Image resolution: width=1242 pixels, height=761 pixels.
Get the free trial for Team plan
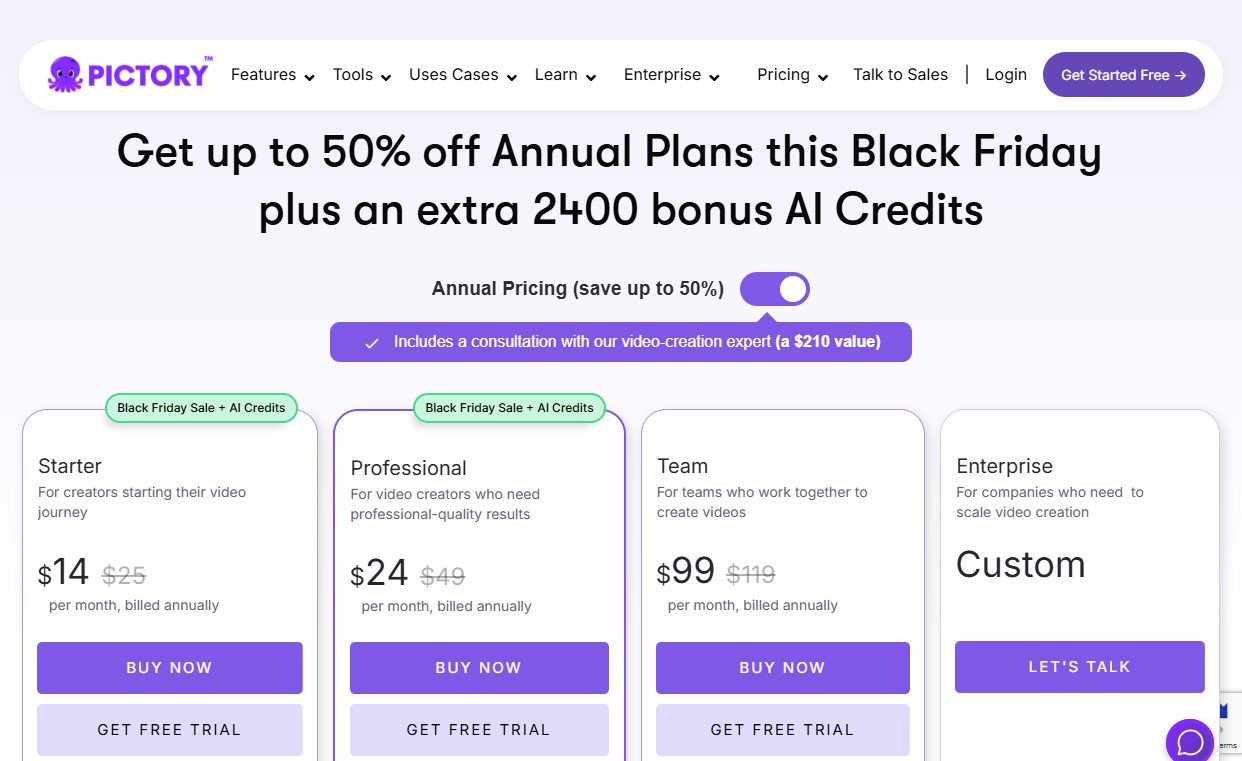(782, 730)
